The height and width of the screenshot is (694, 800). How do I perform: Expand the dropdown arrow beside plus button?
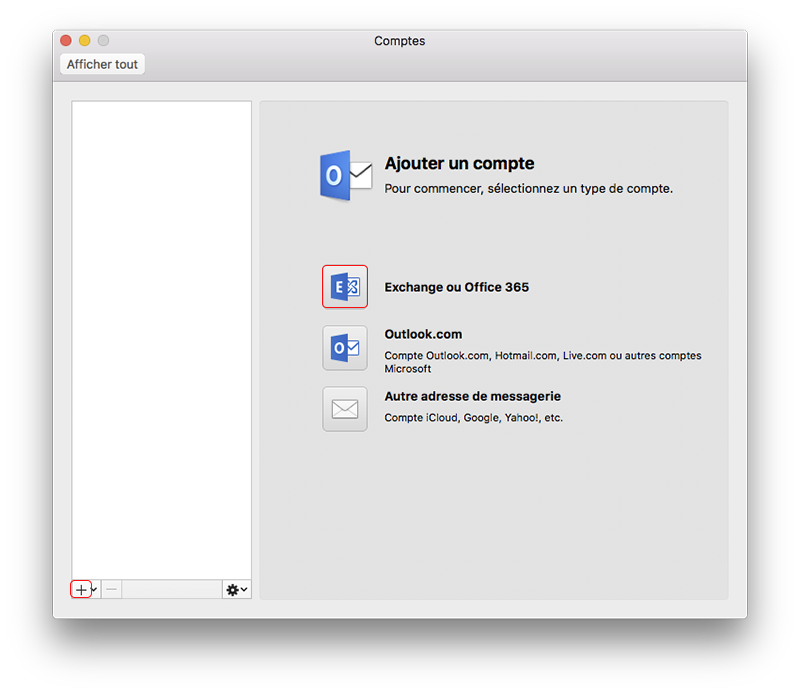click(95, 590)
